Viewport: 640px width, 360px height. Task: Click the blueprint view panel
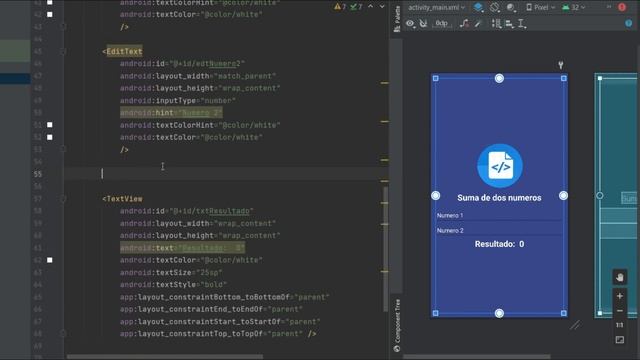[x=617, y=196]
